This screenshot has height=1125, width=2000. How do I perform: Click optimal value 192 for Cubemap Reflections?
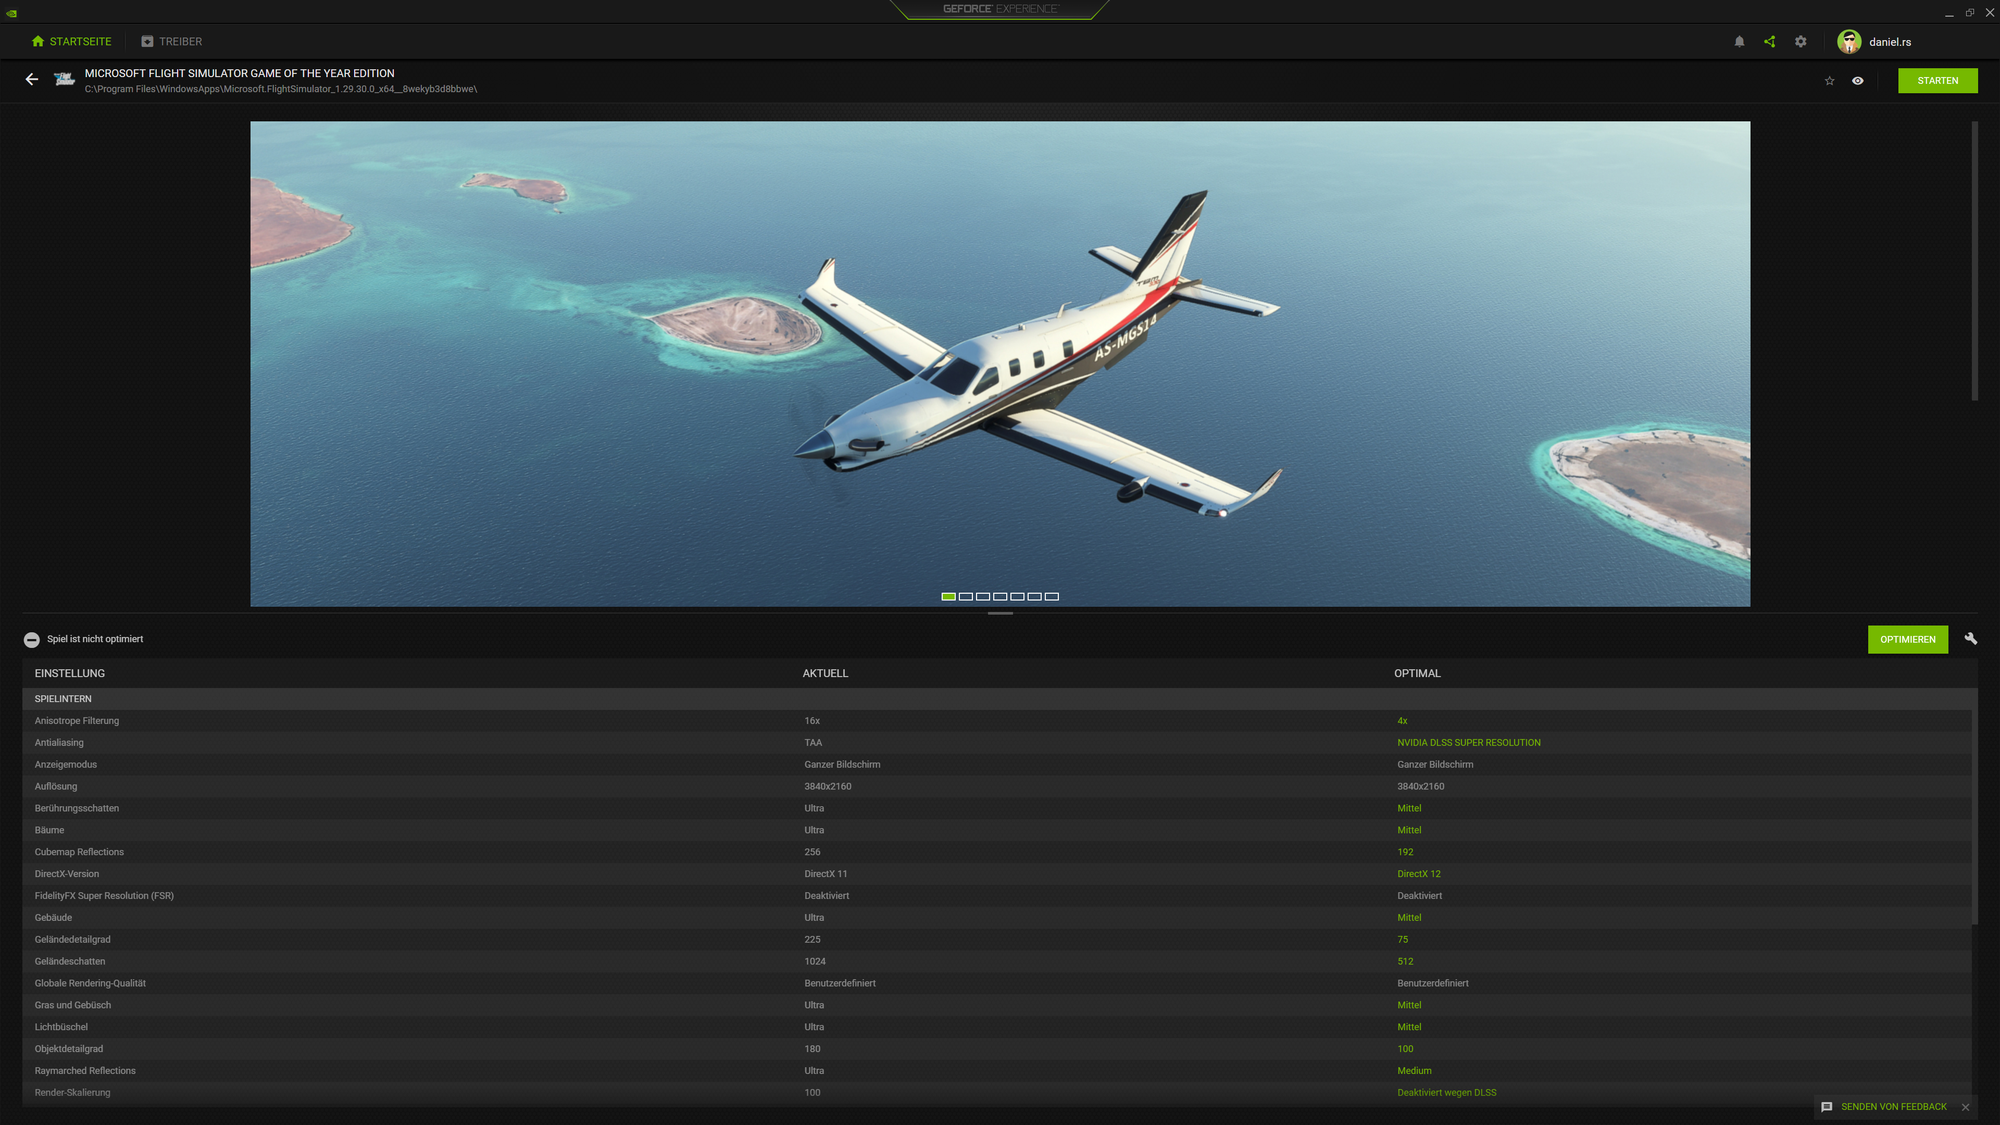coord(1405,853)
